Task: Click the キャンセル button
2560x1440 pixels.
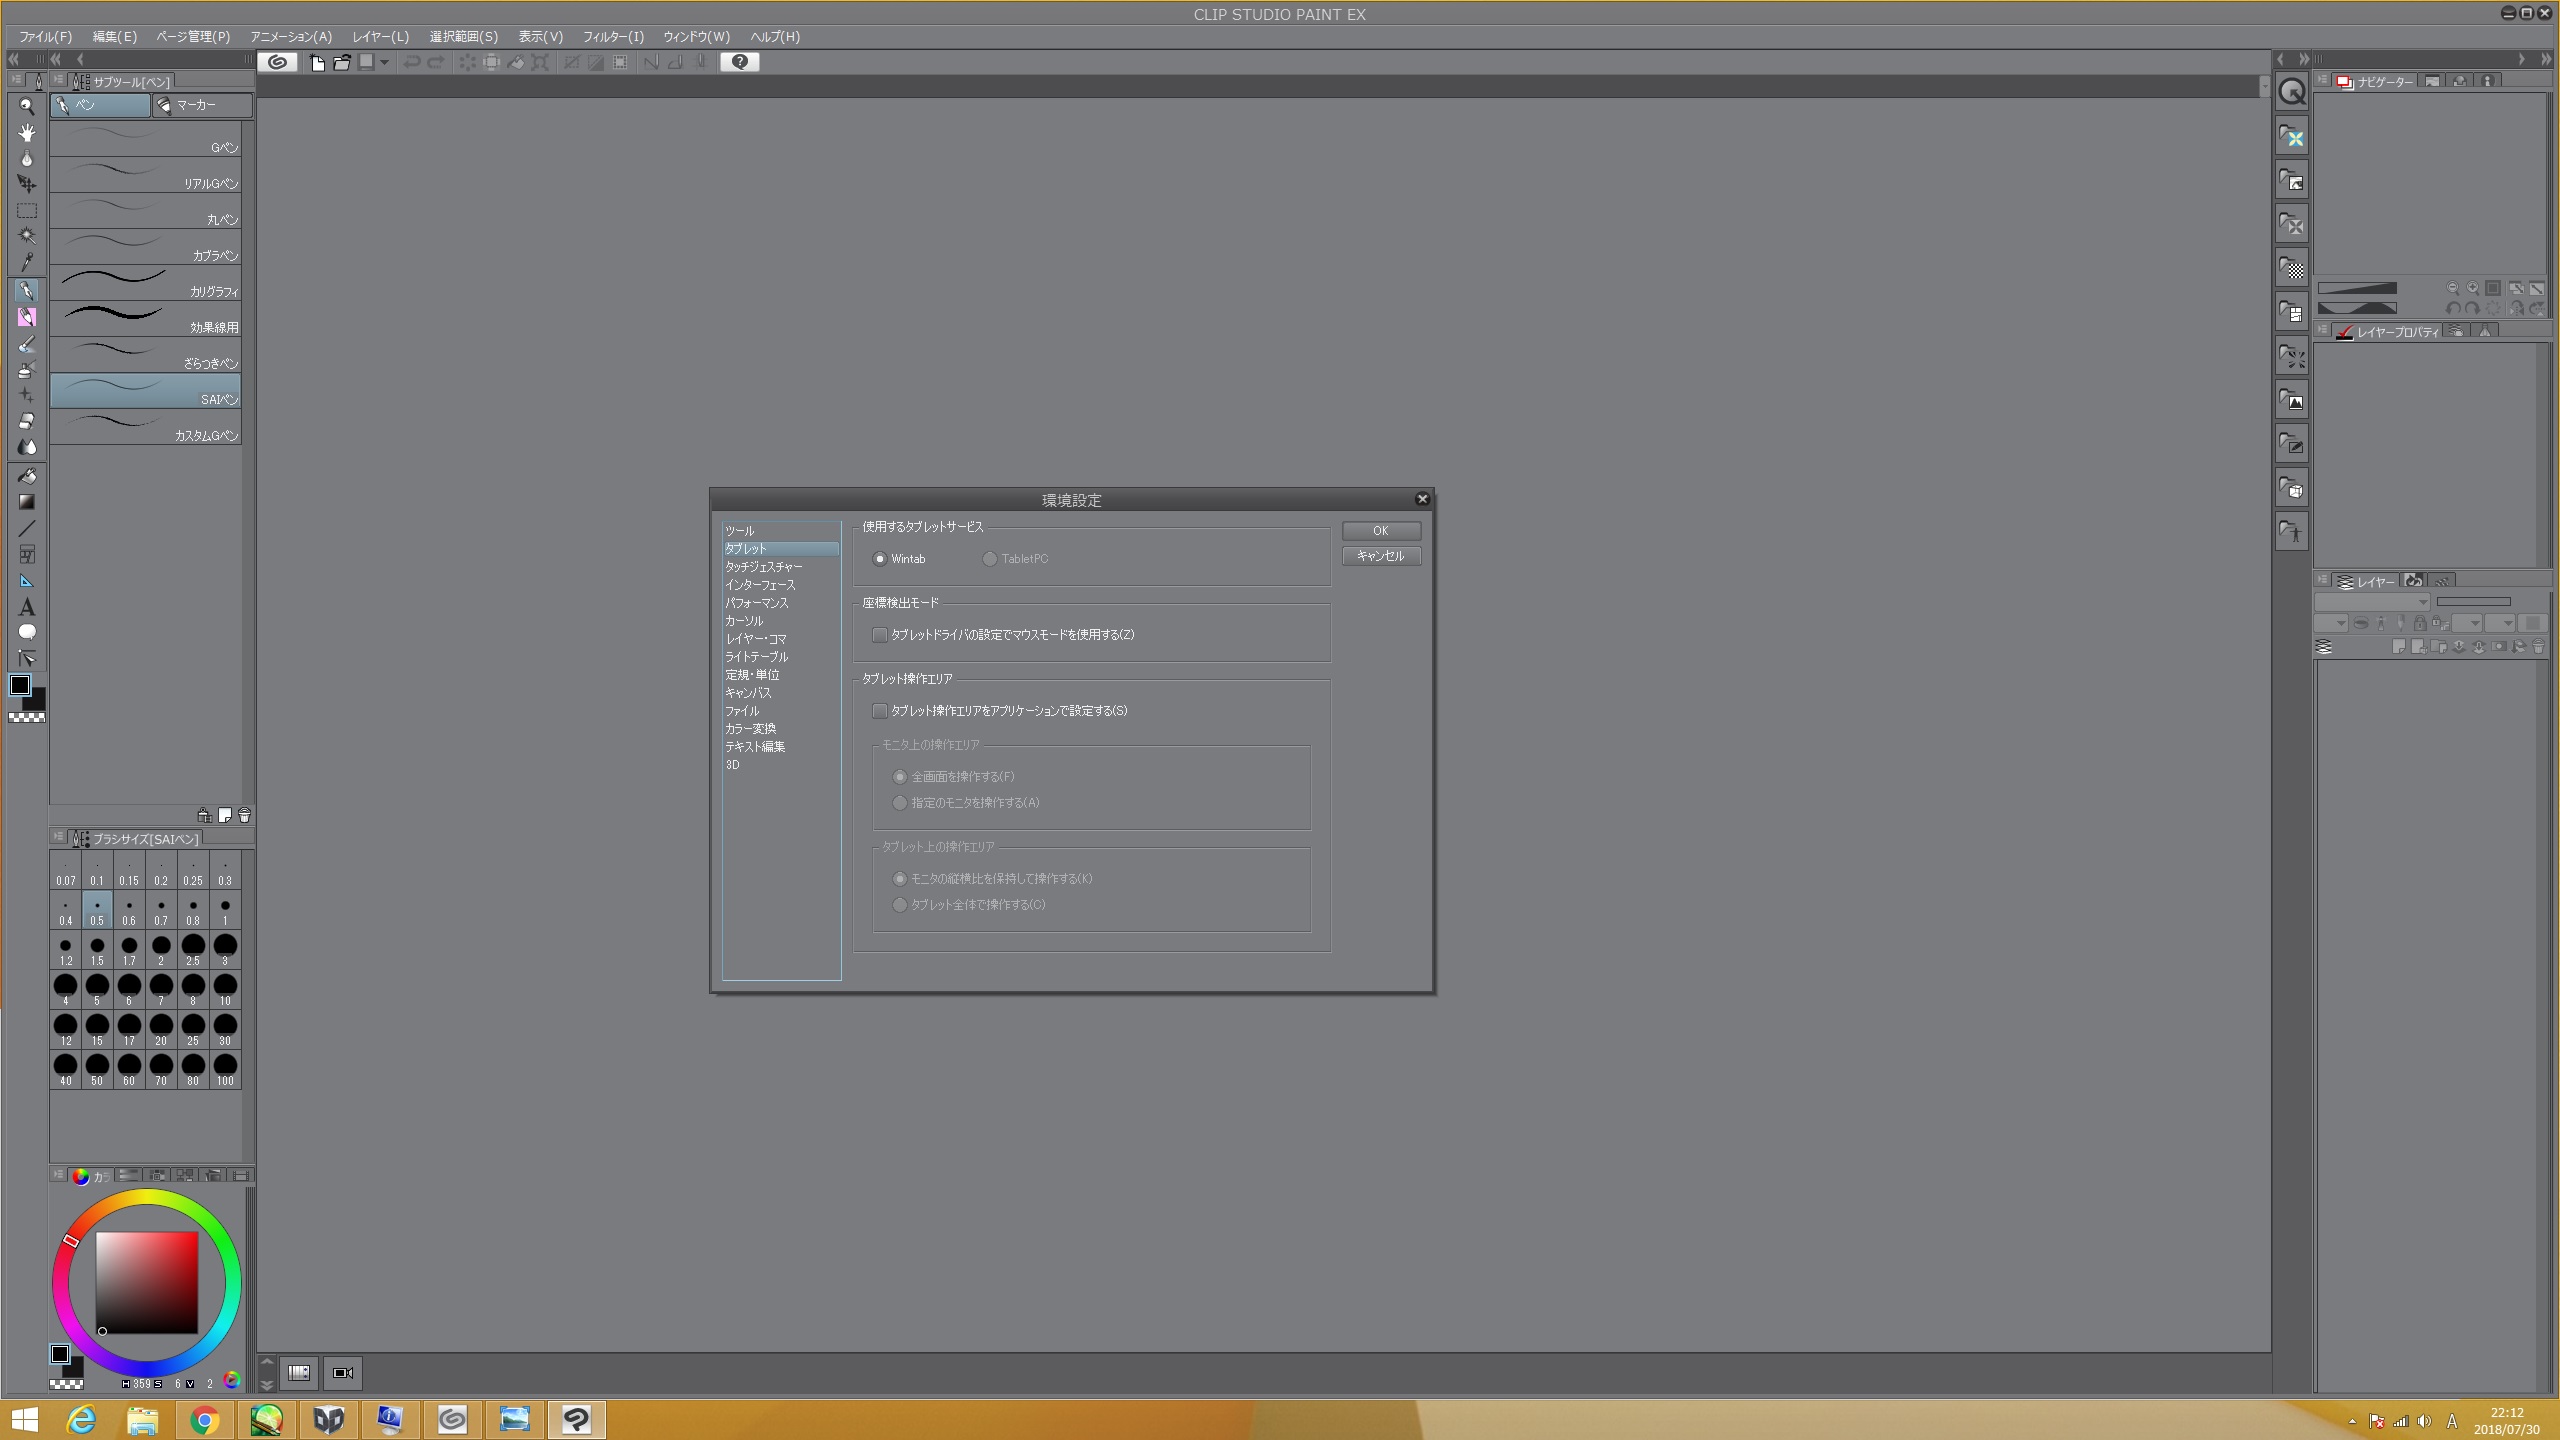Action: coord(1380,556)
